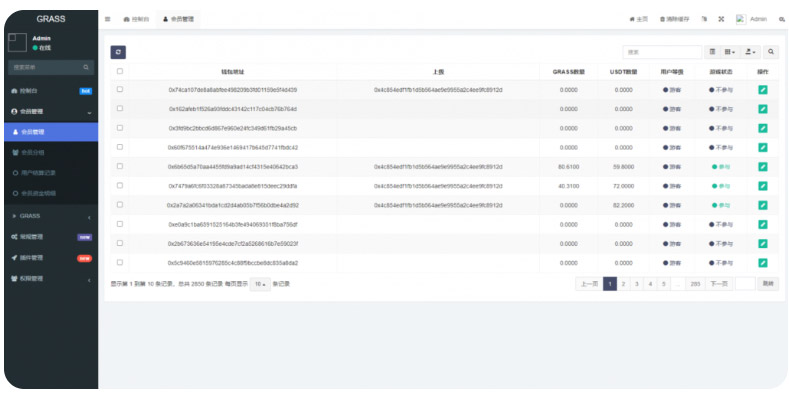Focus the table search input box
The image size is (789, 393).
[662, 52]
